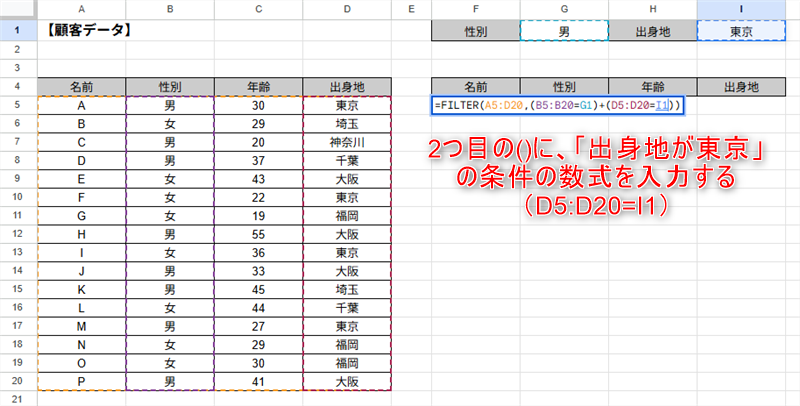
Task: Select column I header
Action: [741, 9]
